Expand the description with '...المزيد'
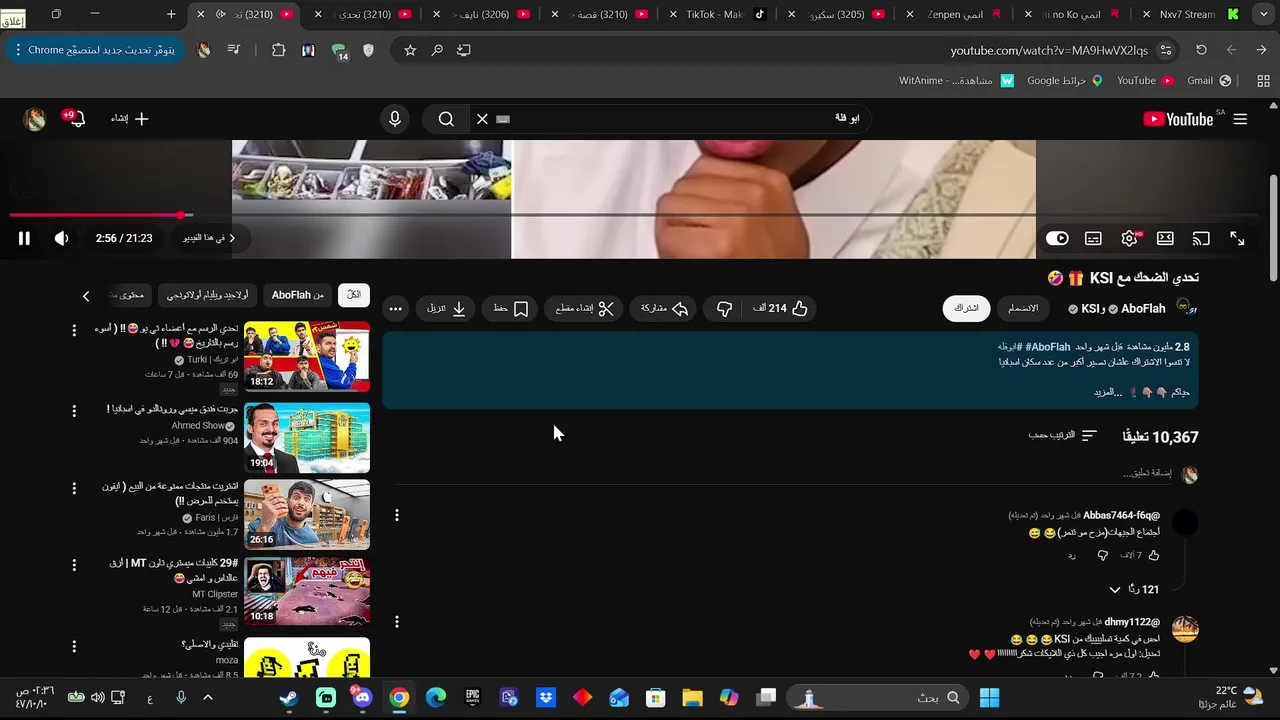1280x720 pixels. (1109, 392)
